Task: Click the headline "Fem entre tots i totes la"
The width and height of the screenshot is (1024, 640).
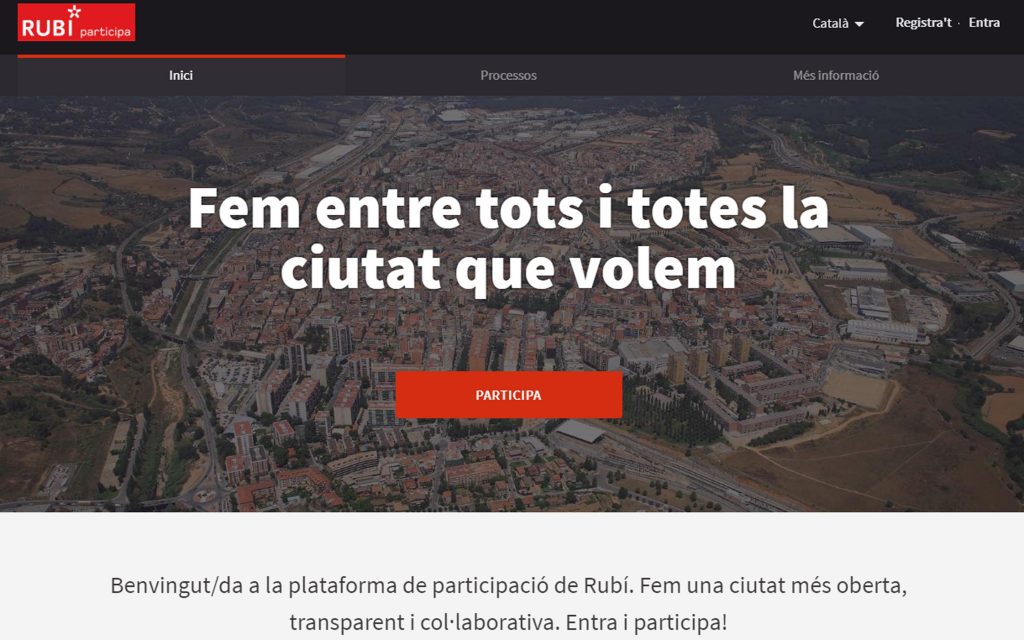Action: tap(509, 208)
